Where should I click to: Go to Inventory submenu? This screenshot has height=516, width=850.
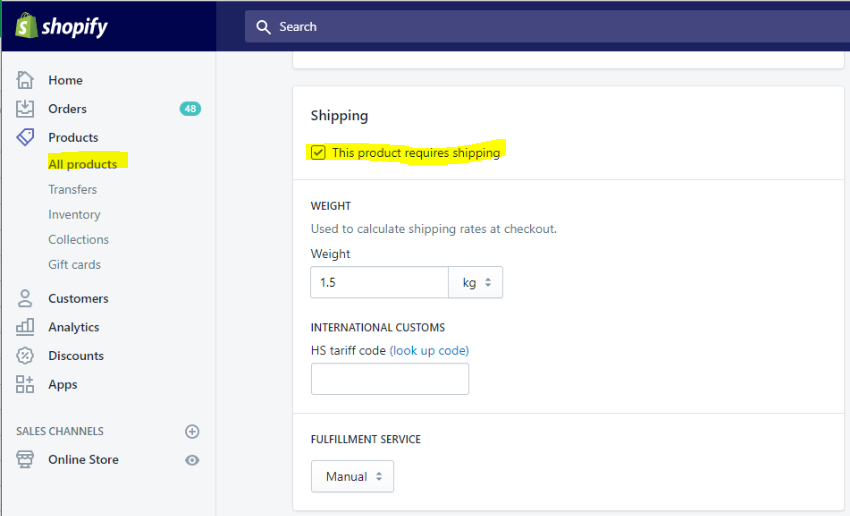[x=74, y=215]
